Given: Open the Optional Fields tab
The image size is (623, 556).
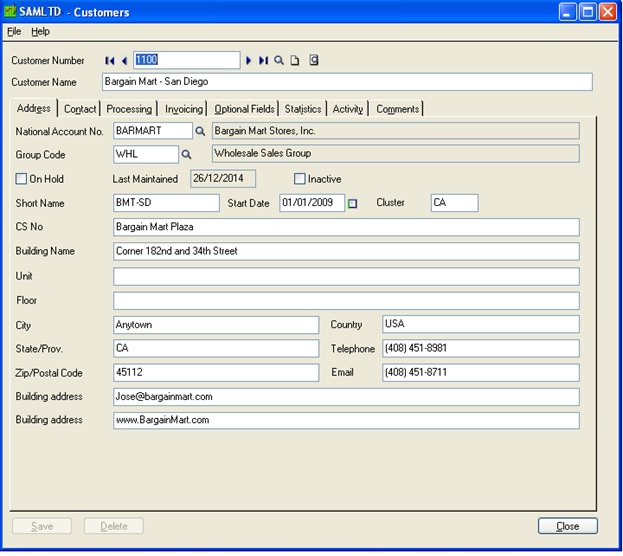Looking at the screenshot, I should (244, 109).
